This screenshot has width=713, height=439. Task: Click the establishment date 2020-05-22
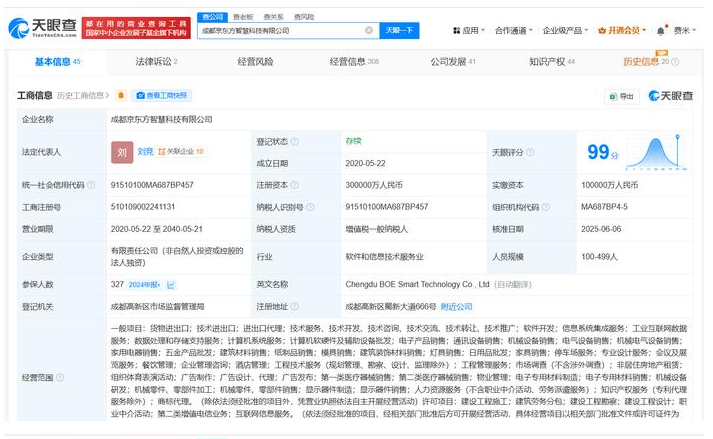click(365, 163)
